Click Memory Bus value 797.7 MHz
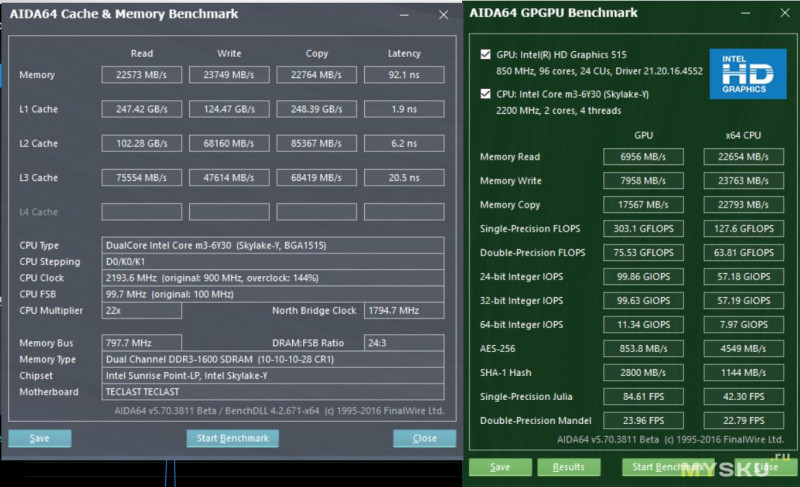Viewport: 800px width, 487px height. [x=141, y=343]
